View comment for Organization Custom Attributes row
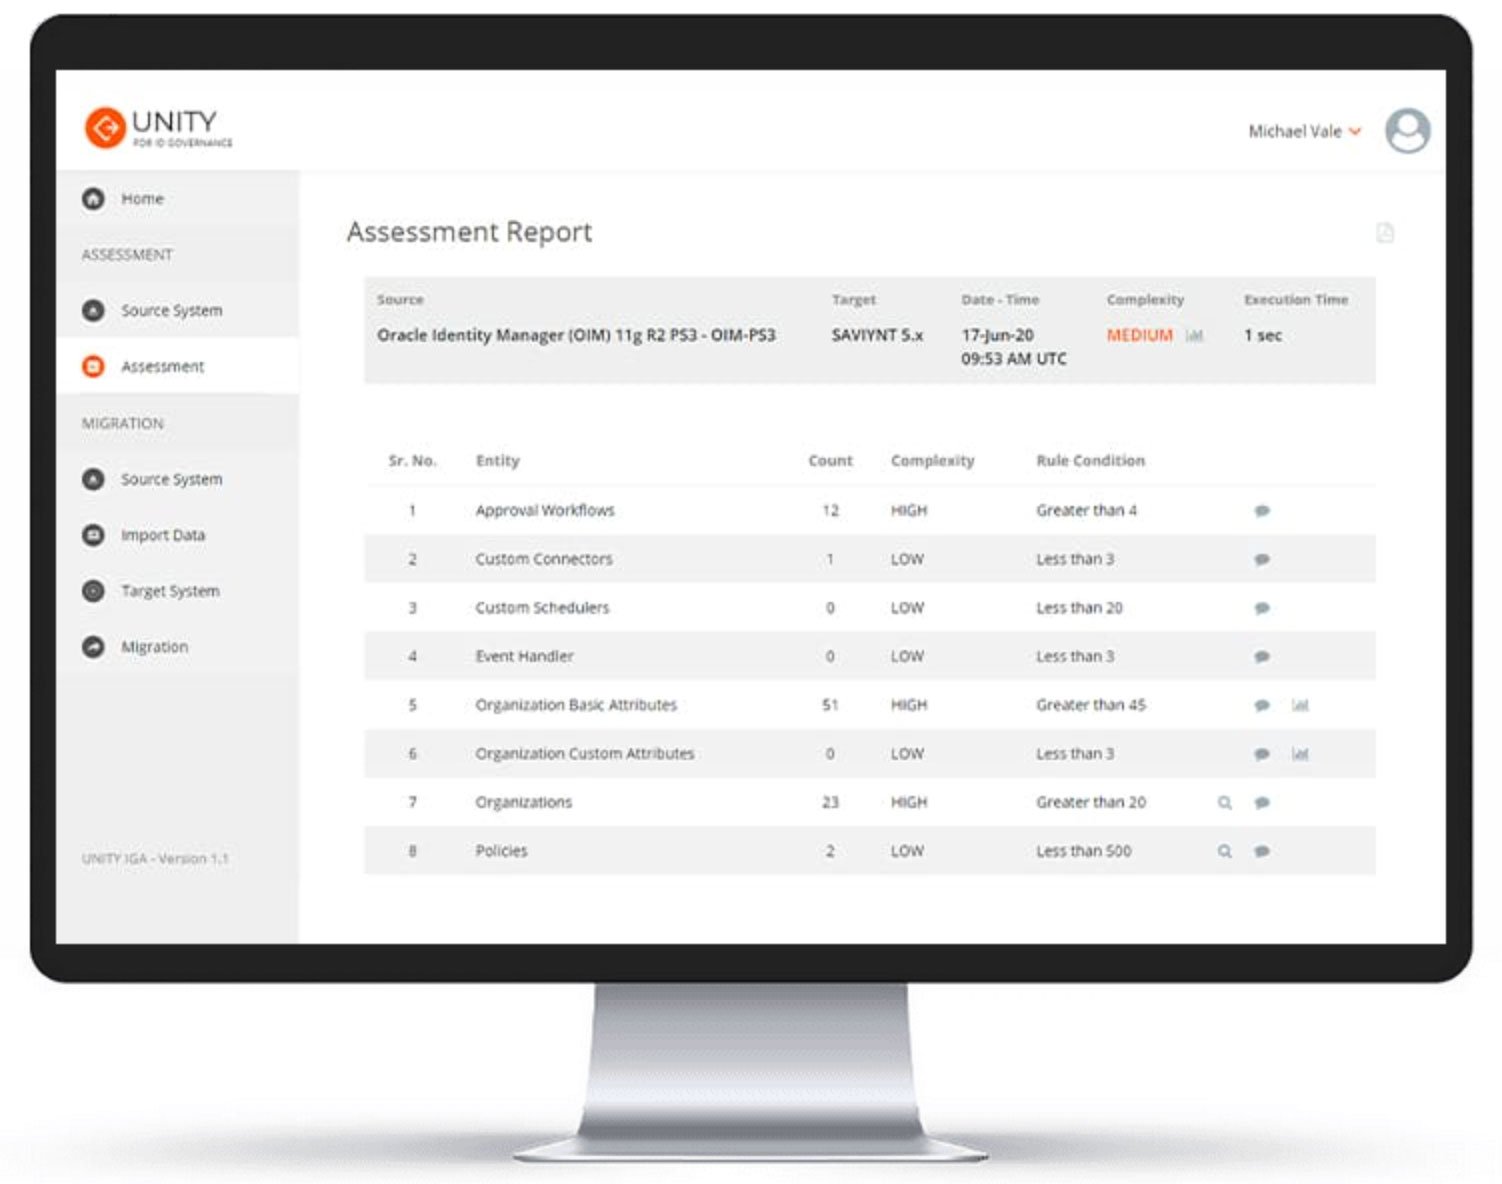The width and height of the screenshot is (1502, 1184). (1262, 754)
